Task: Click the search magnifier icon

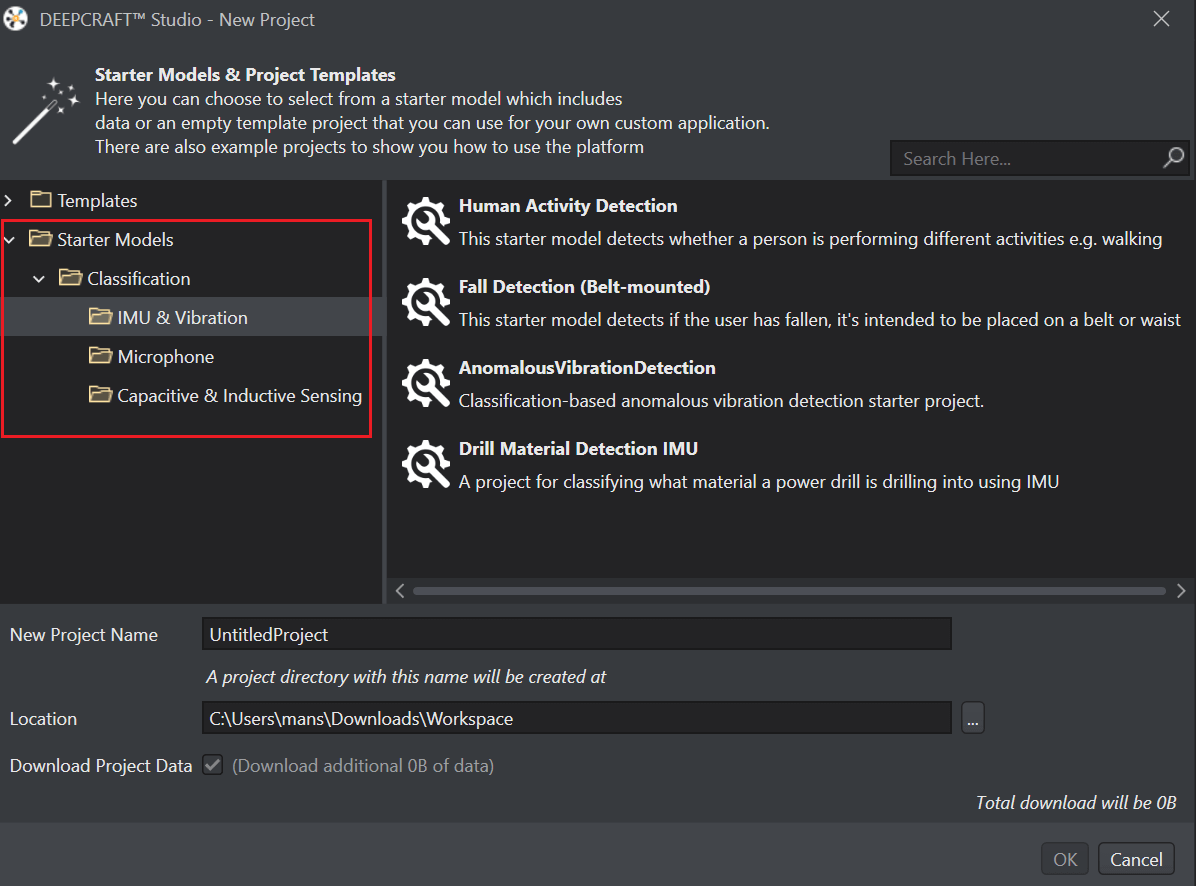Action: coord(1173,158)
